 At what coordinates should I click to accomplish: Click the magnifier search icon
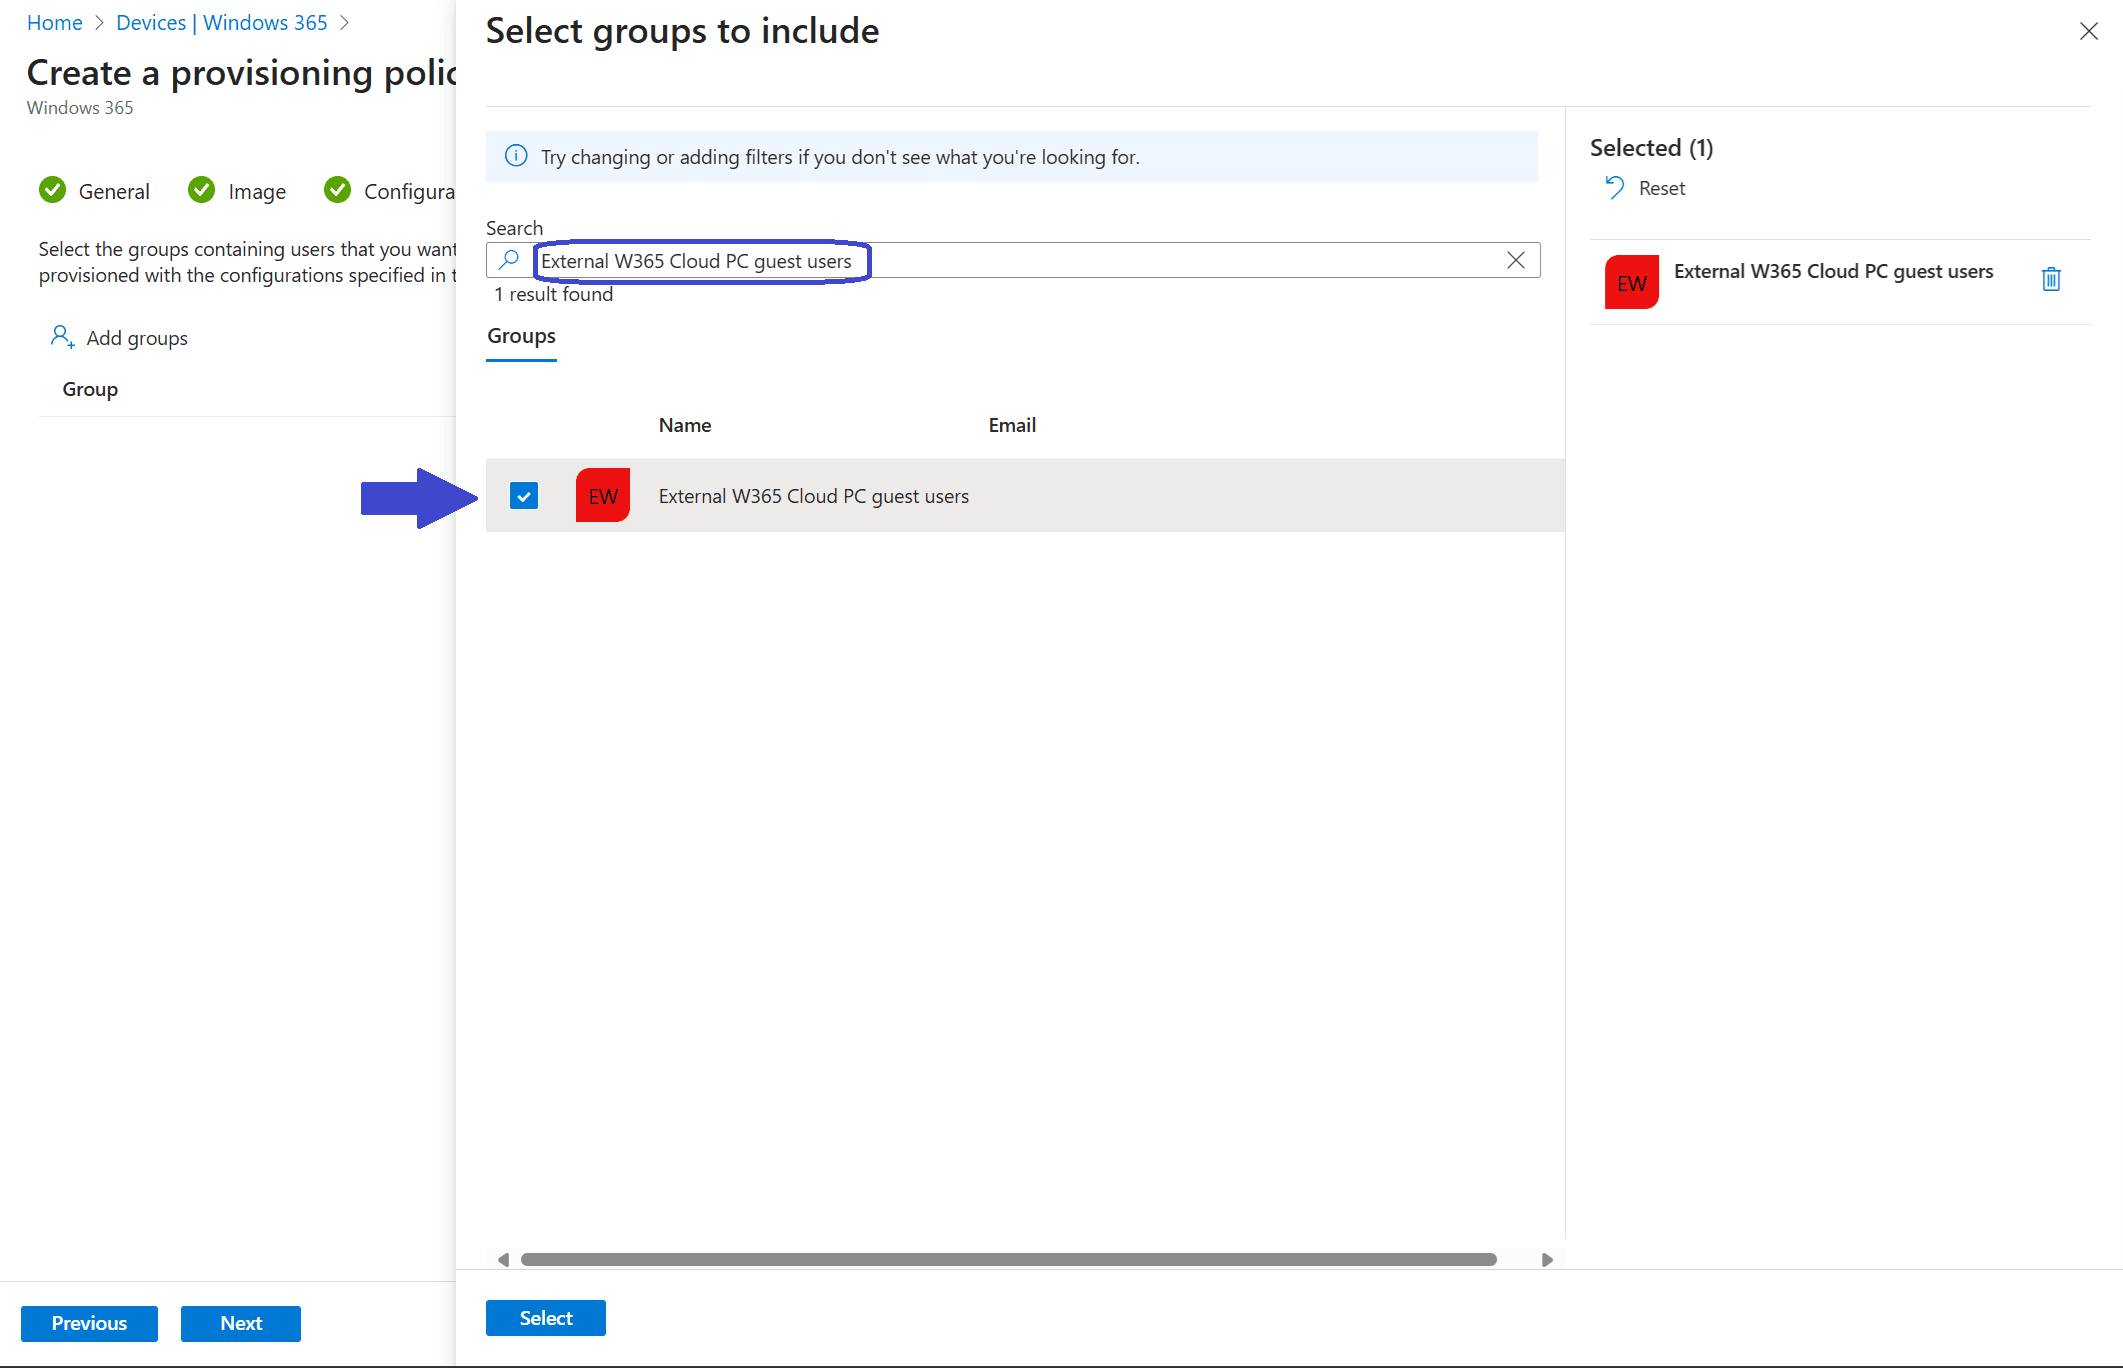click(x=509, y=260)
